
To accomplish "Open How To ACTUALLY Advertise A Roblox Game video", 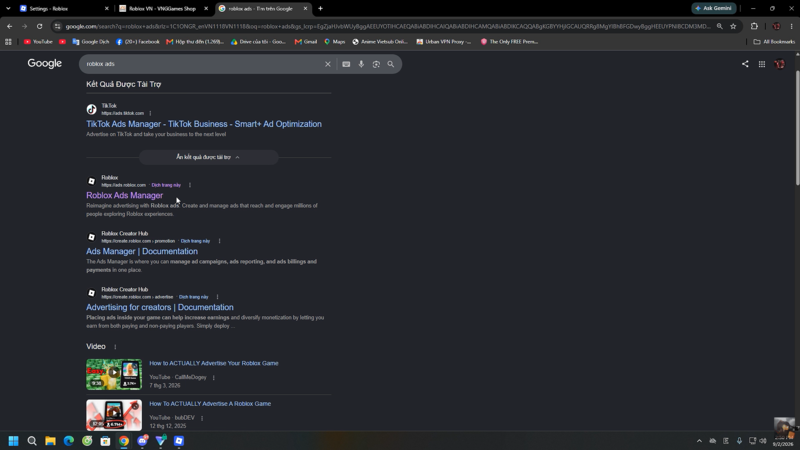I will pyautogui.click(x=210, y=404).
